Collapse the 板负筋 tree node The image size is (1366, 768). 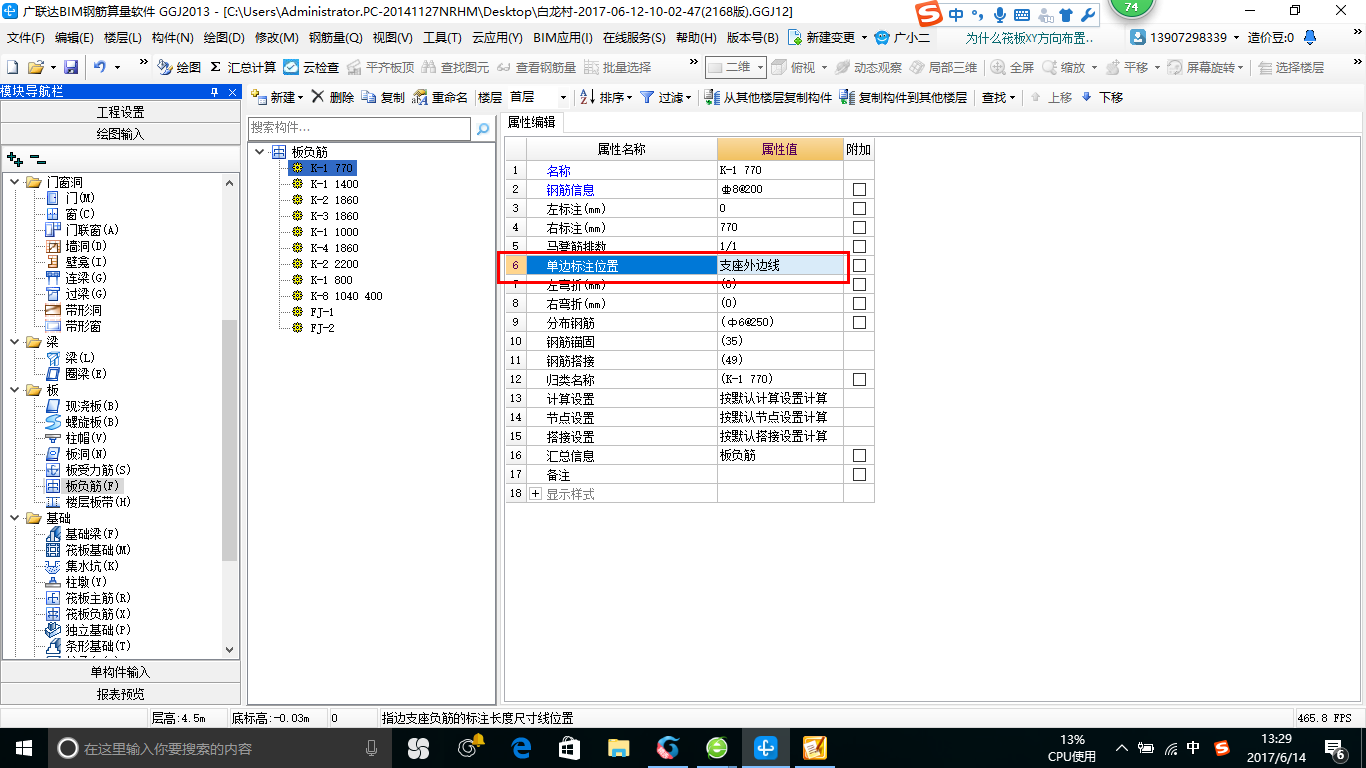click(260, 152)
